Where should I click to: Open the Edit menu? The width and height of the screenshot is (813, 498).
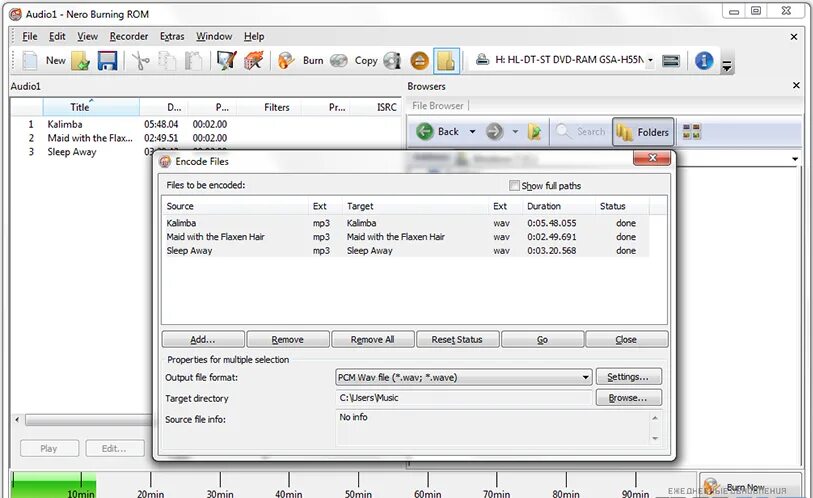(57, 36)
